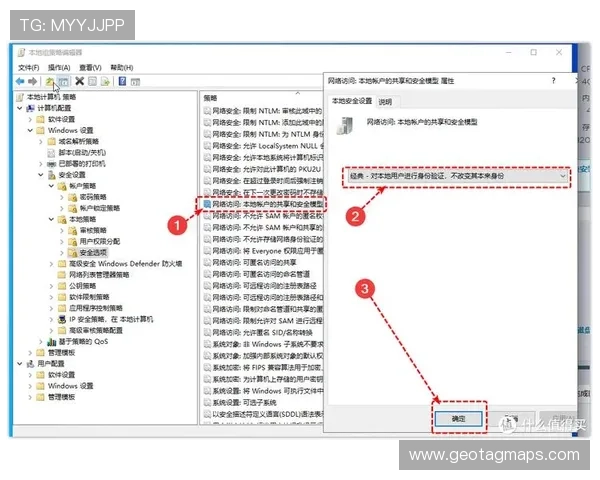
Task: Select the 高级审核策略配置 tree item
Action: (x=96, y=331)
